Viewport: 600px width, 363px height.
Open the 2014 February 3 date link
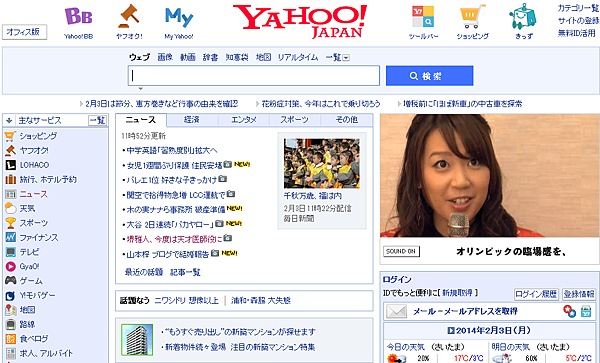[494, 330]
